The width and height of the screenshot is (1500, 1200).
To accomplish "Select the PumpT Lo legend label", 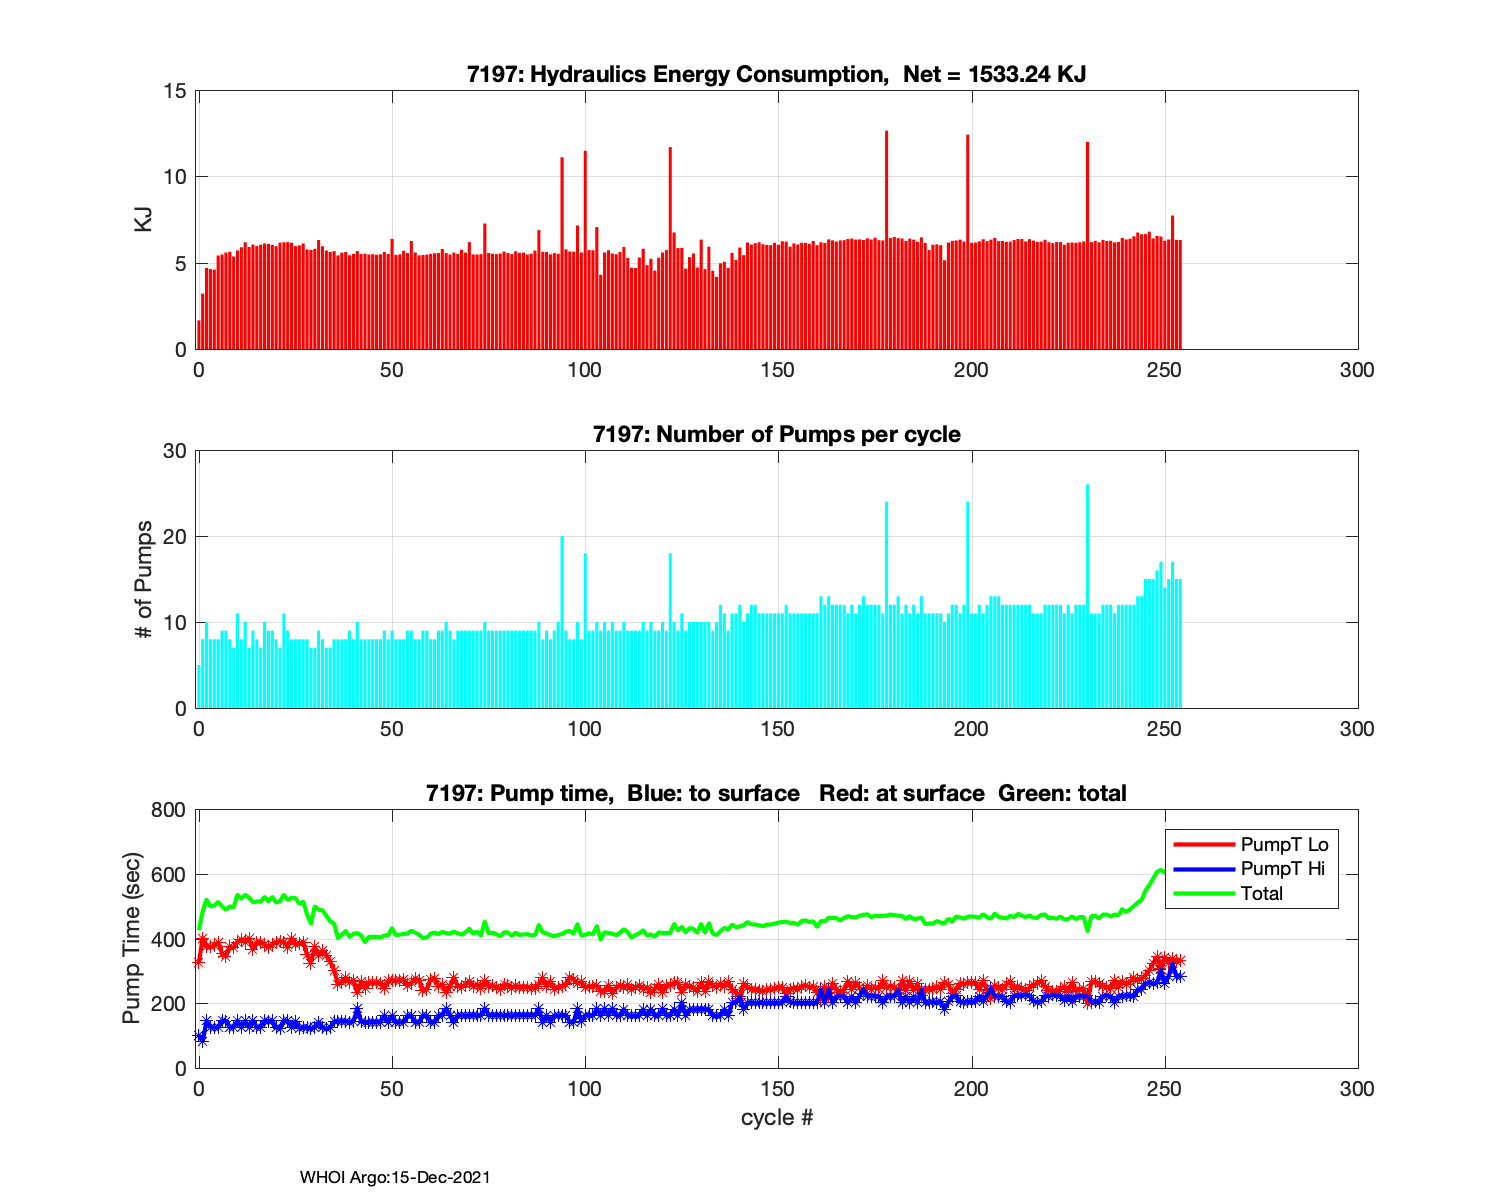I will pos(1284,845).
